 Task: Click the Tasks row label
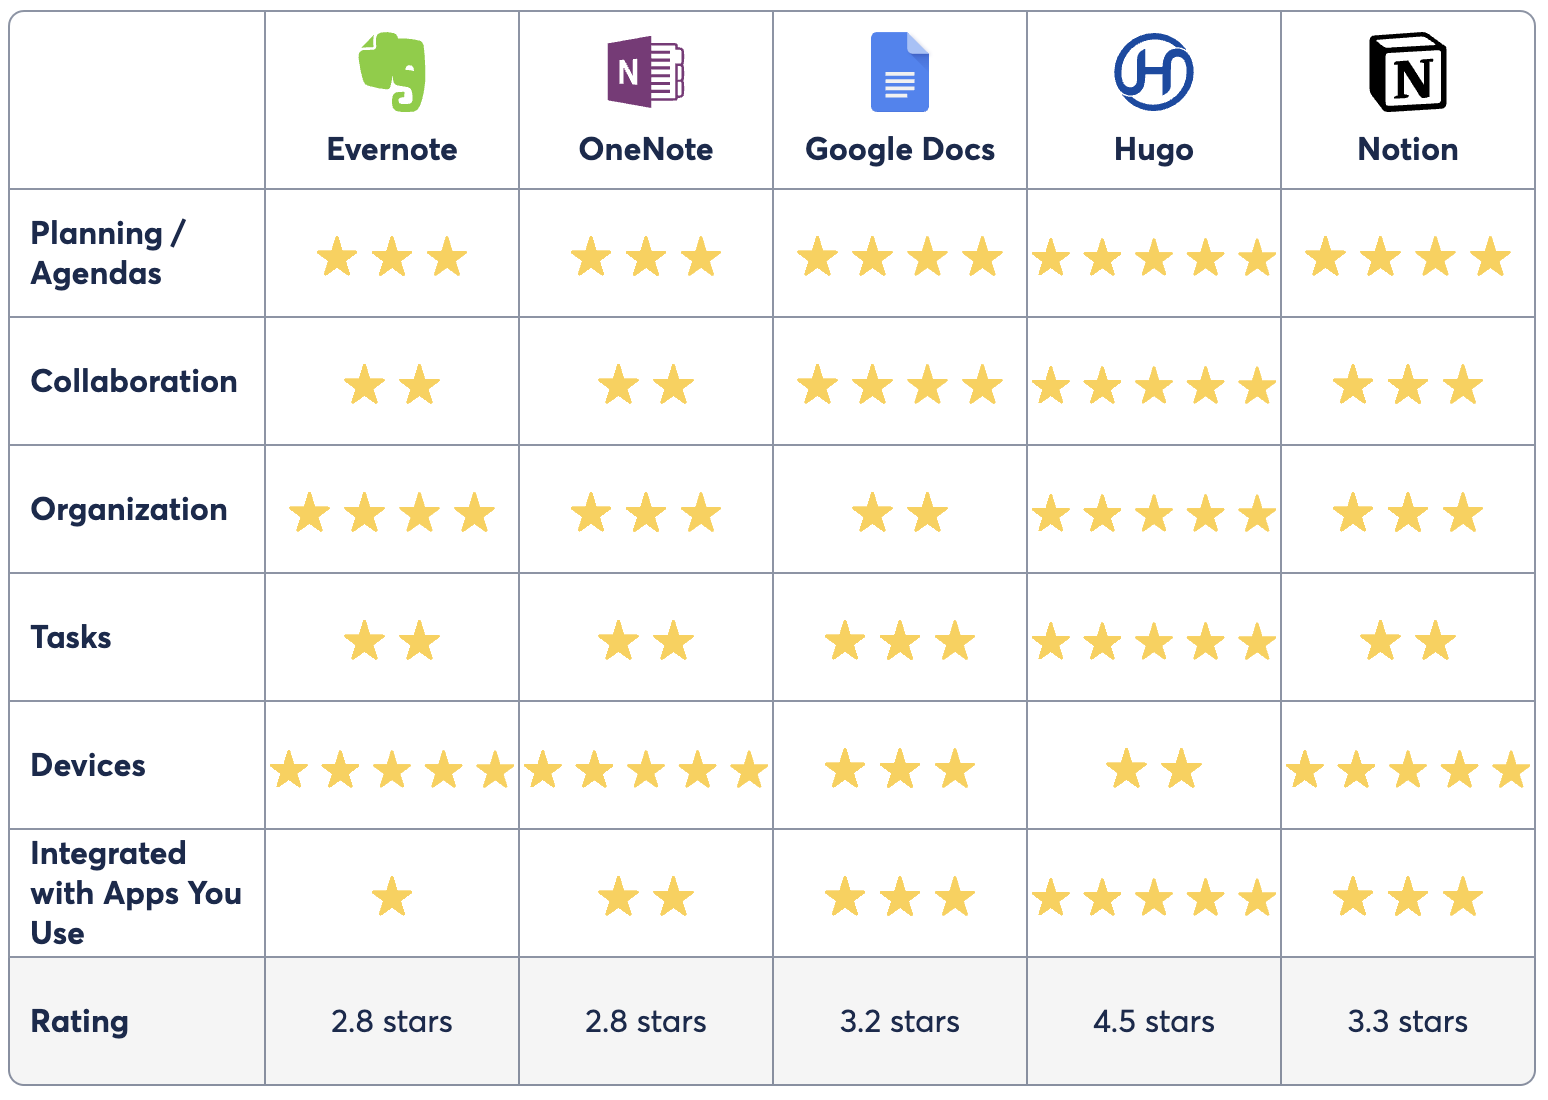coord(71,637)
